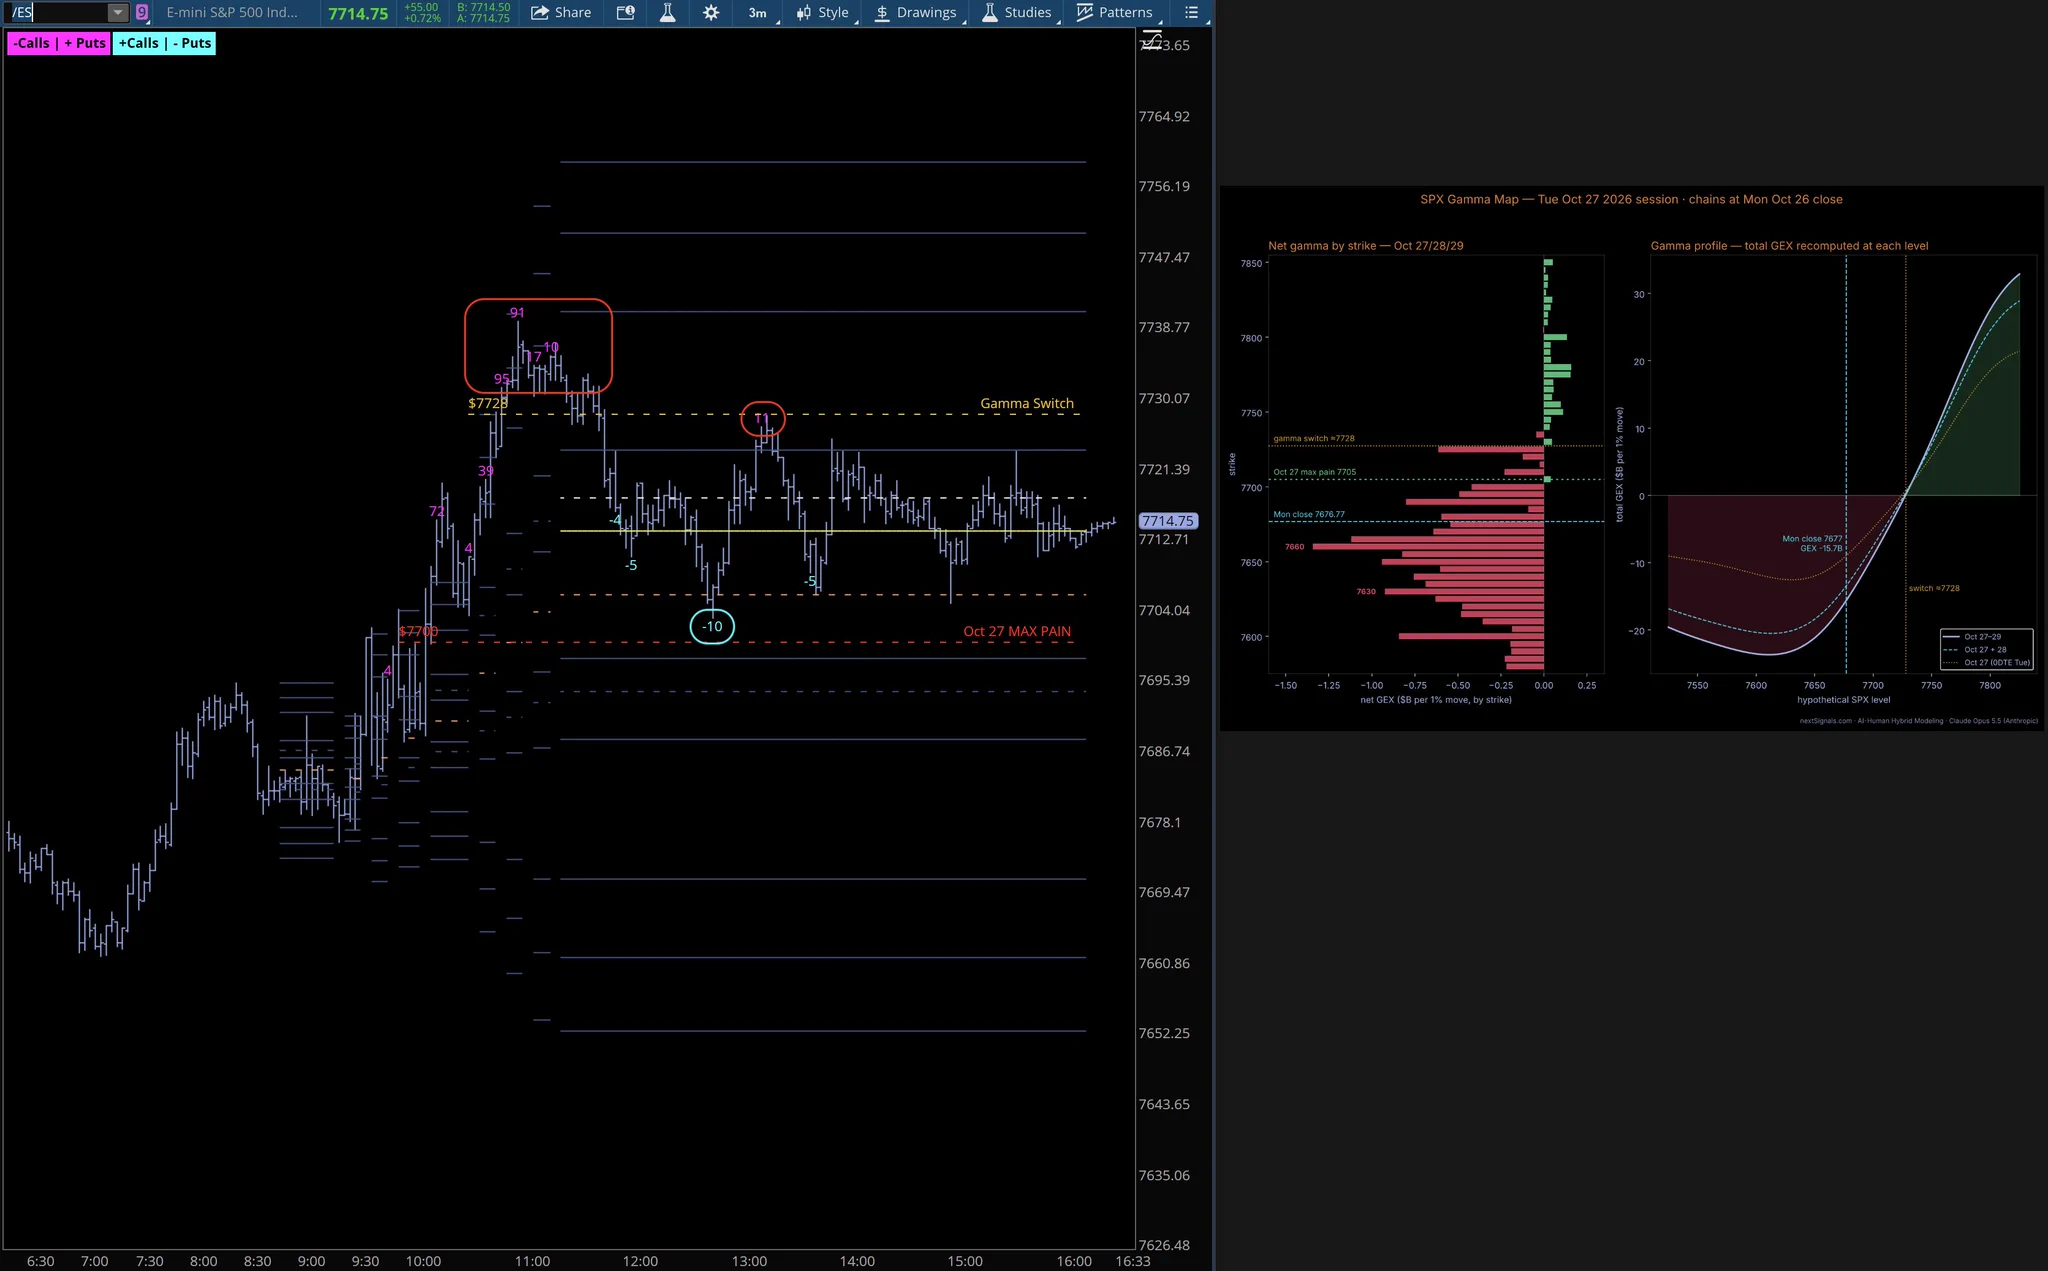Screen dimensions: 2048x1271
Task: Click the last price 7714.75 in toolbar
Action: [x=358, y=14]
